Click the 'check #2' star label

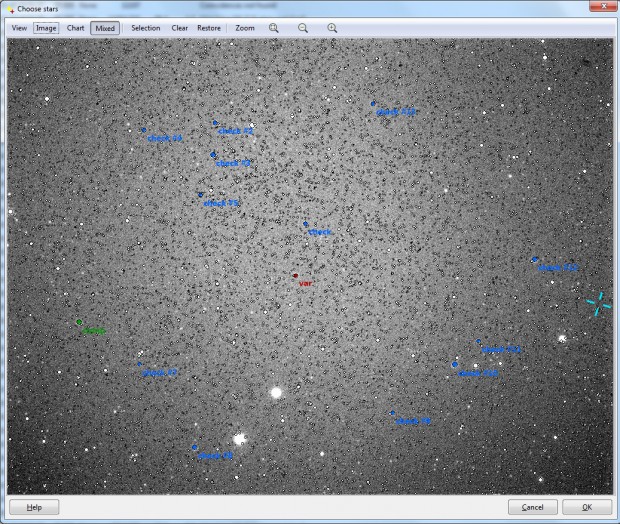[x=236, y=131]
